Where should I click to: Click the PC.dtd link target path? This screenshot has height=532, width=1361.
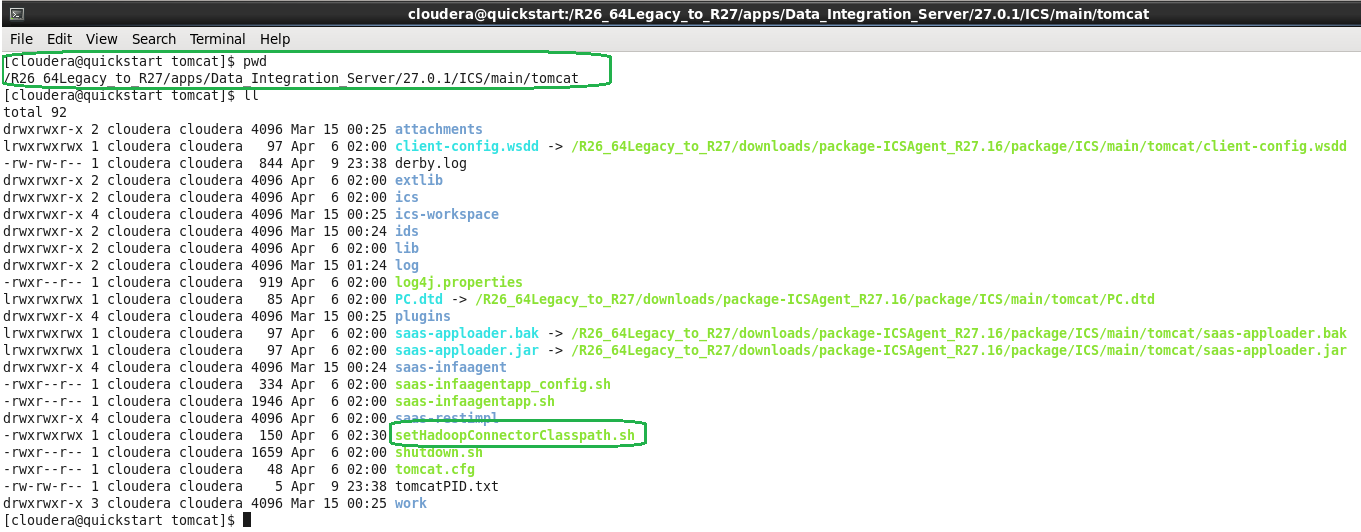[x=815, y=299]
